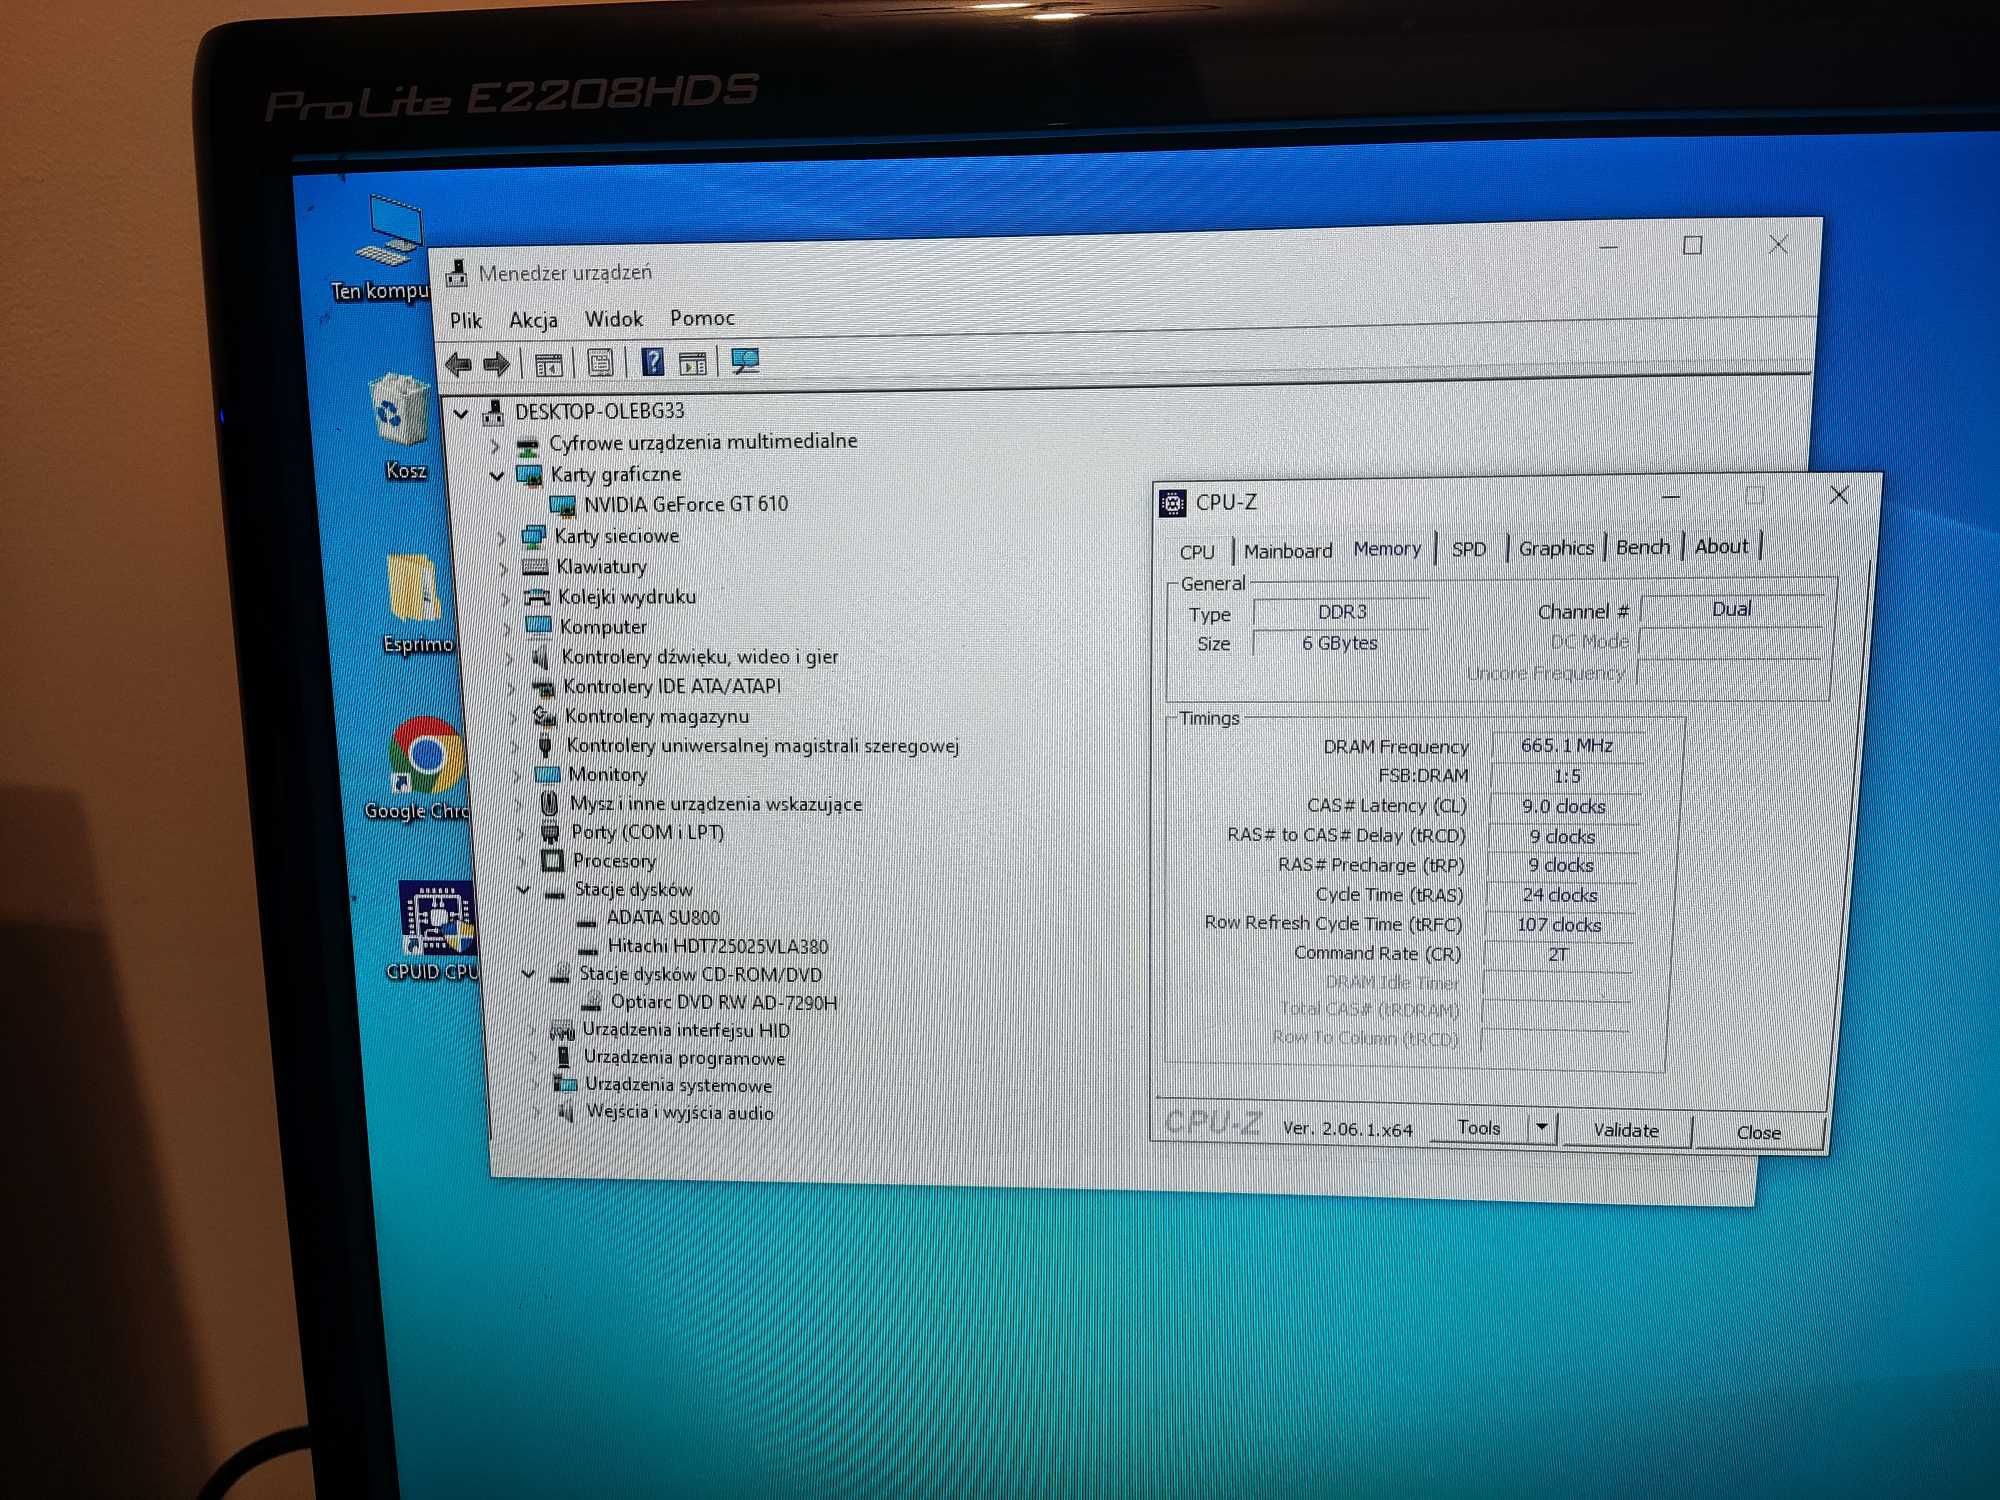This screenshot has width=2000, height=1500.
Task: Select Kontrolery dźwięku, wideo i gier entry
Action: click(700, 657)
